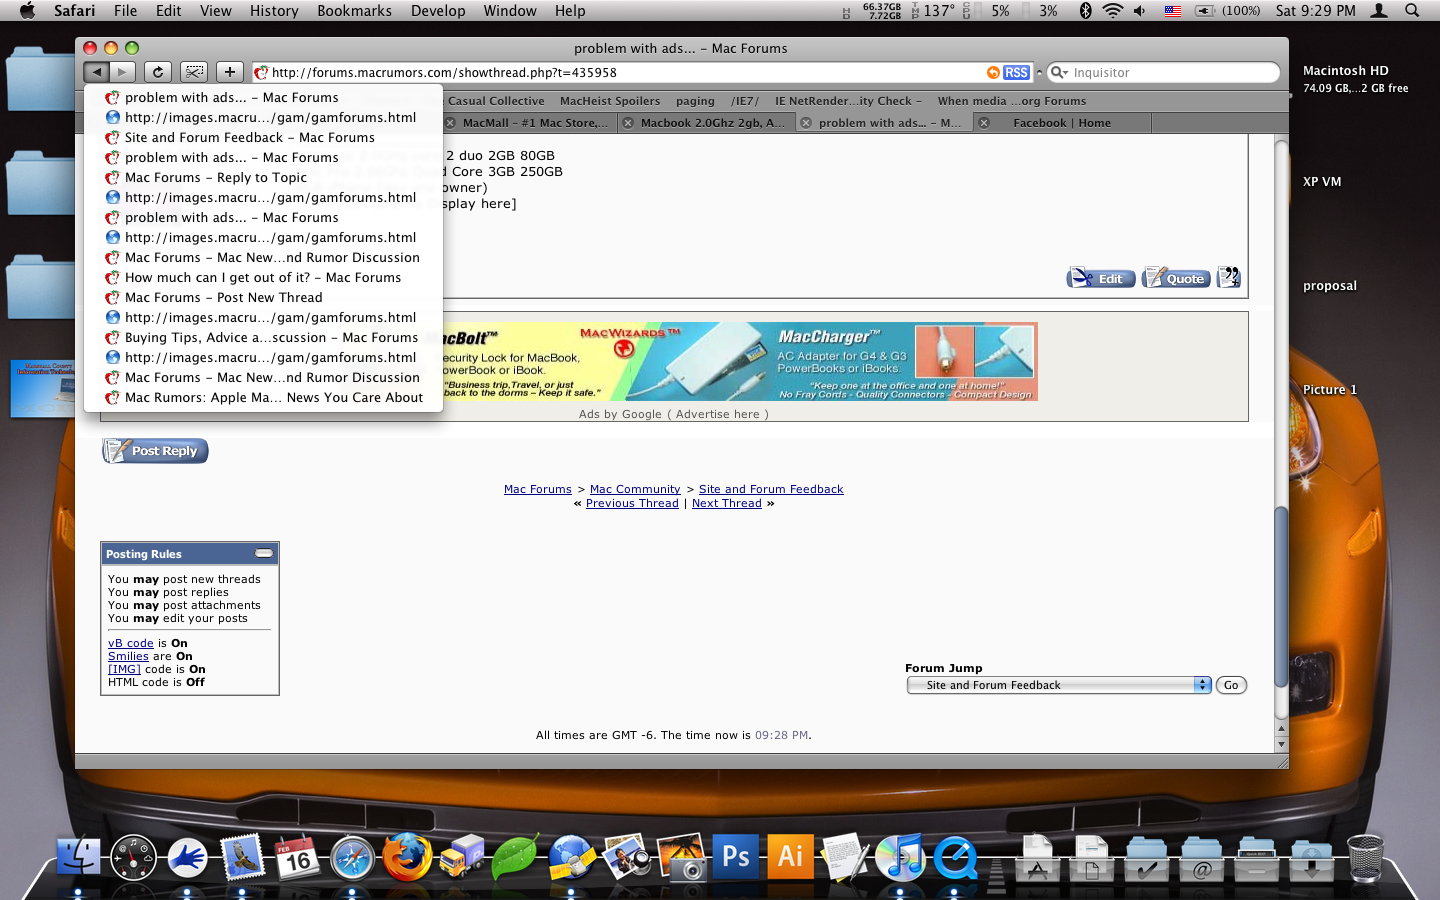Open the Next Thread link

[x=727, y=503]
